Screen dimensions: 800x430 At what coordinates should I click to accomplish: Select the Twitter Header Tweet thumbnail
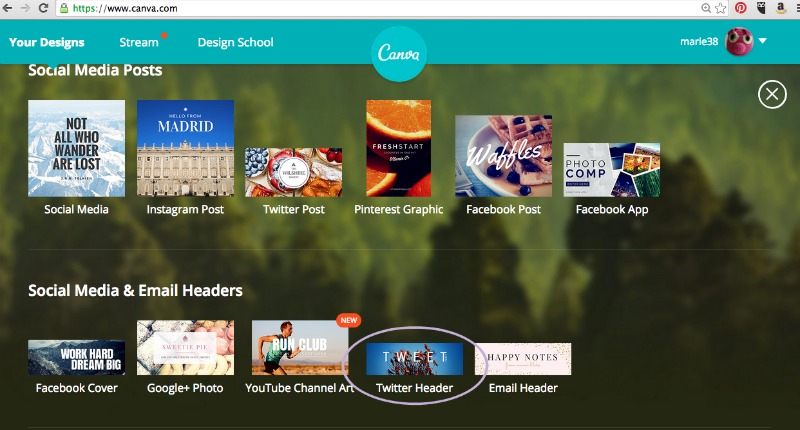(414, 359)
